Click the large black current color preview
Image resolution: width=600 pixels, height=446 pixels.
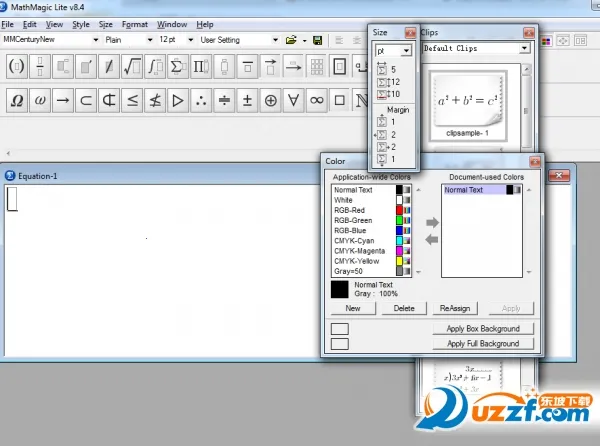[340, 290]
